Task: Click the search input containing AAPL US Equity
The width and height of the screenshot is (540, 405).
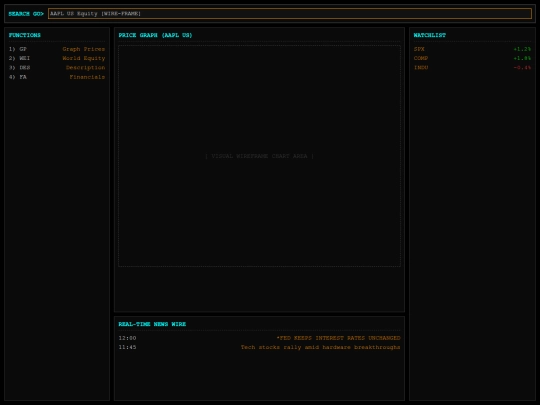Action: [290, 13]
